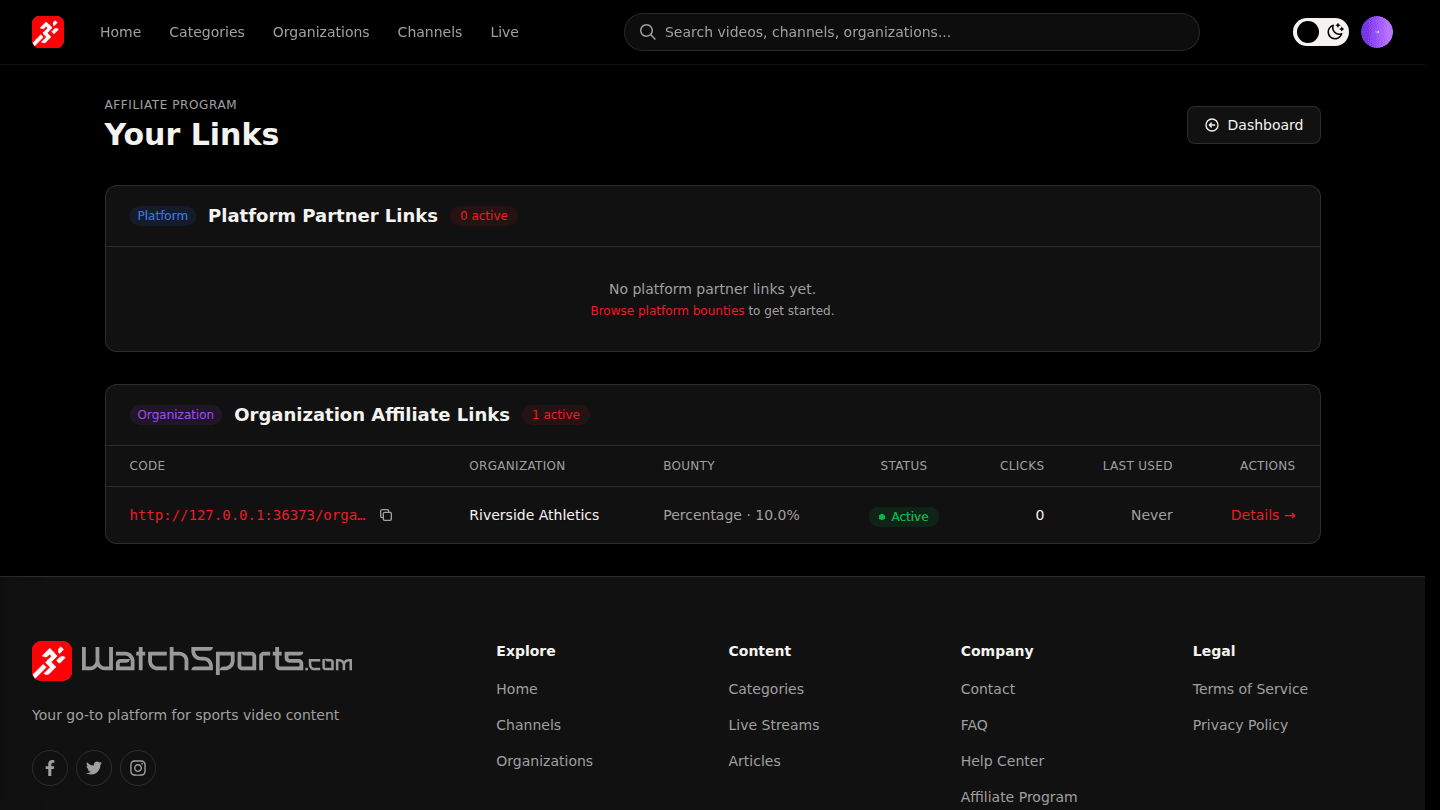The width and height of the screenshot is (1440, 810).
Task: Open the Instagram social link
Action: point(138,768)
